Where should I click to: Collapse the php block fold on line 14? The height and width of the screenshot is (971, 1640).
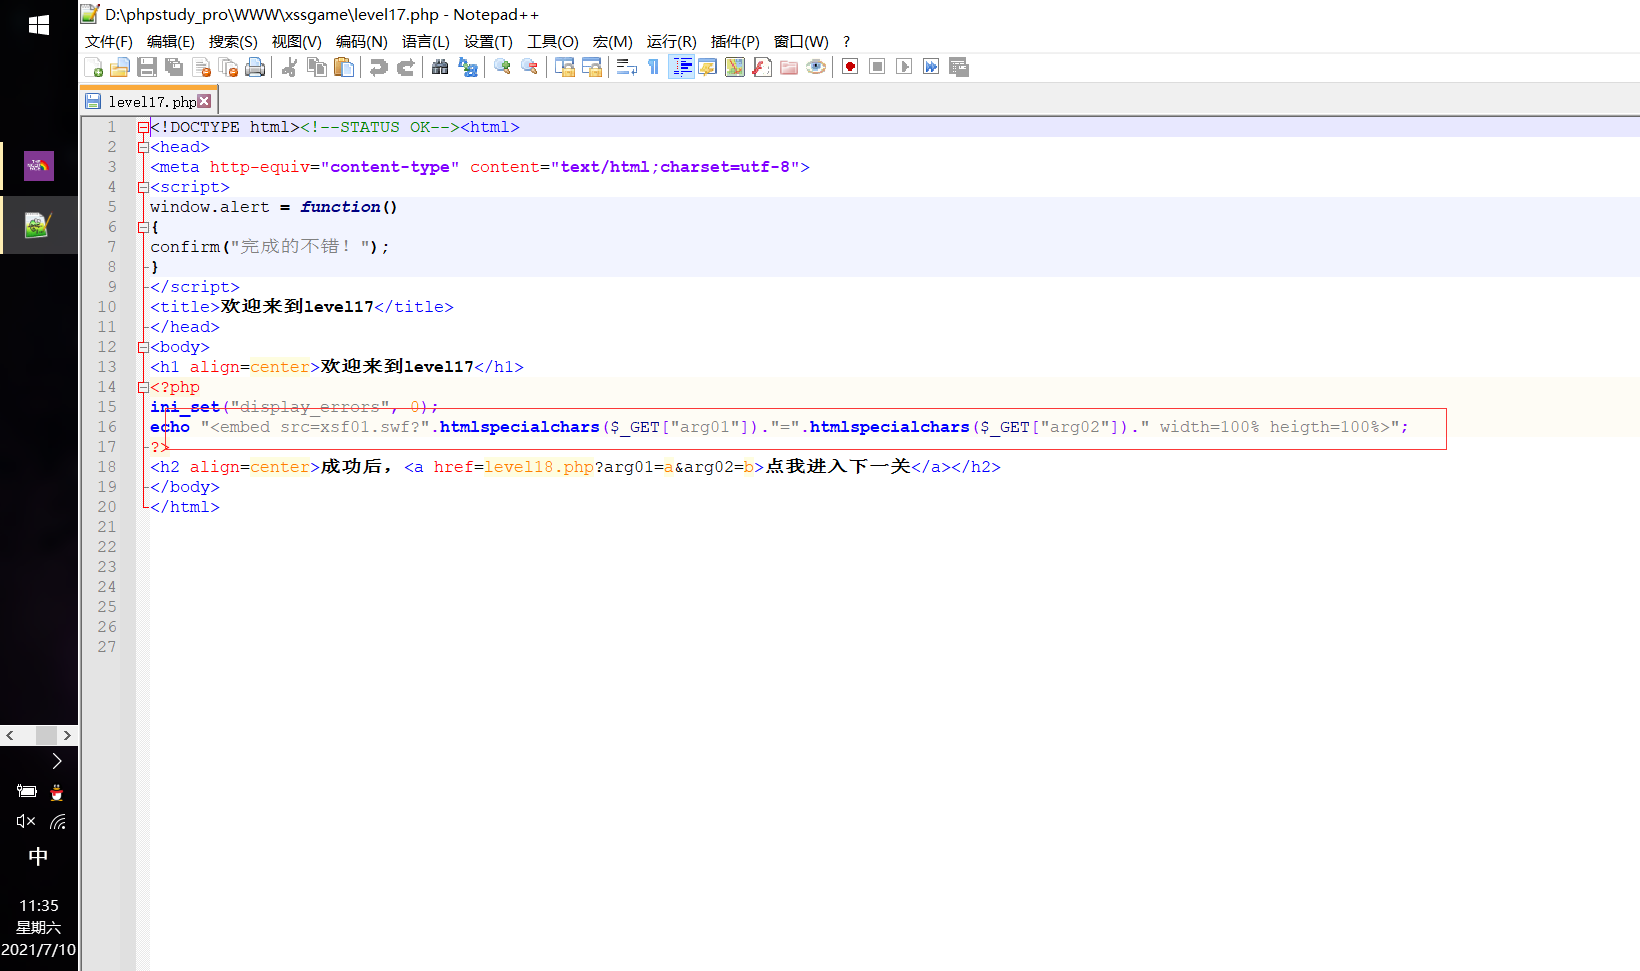(x=143, y=387)
